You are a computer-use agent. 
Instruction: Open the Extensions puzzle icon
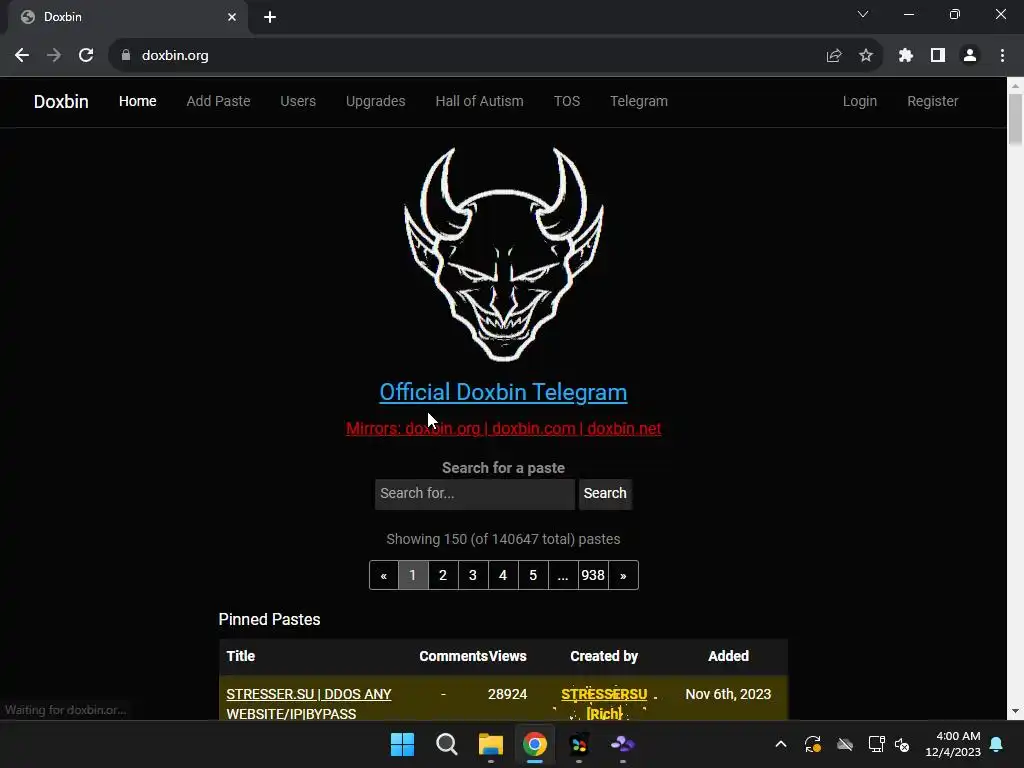click(x=906, y=56)
